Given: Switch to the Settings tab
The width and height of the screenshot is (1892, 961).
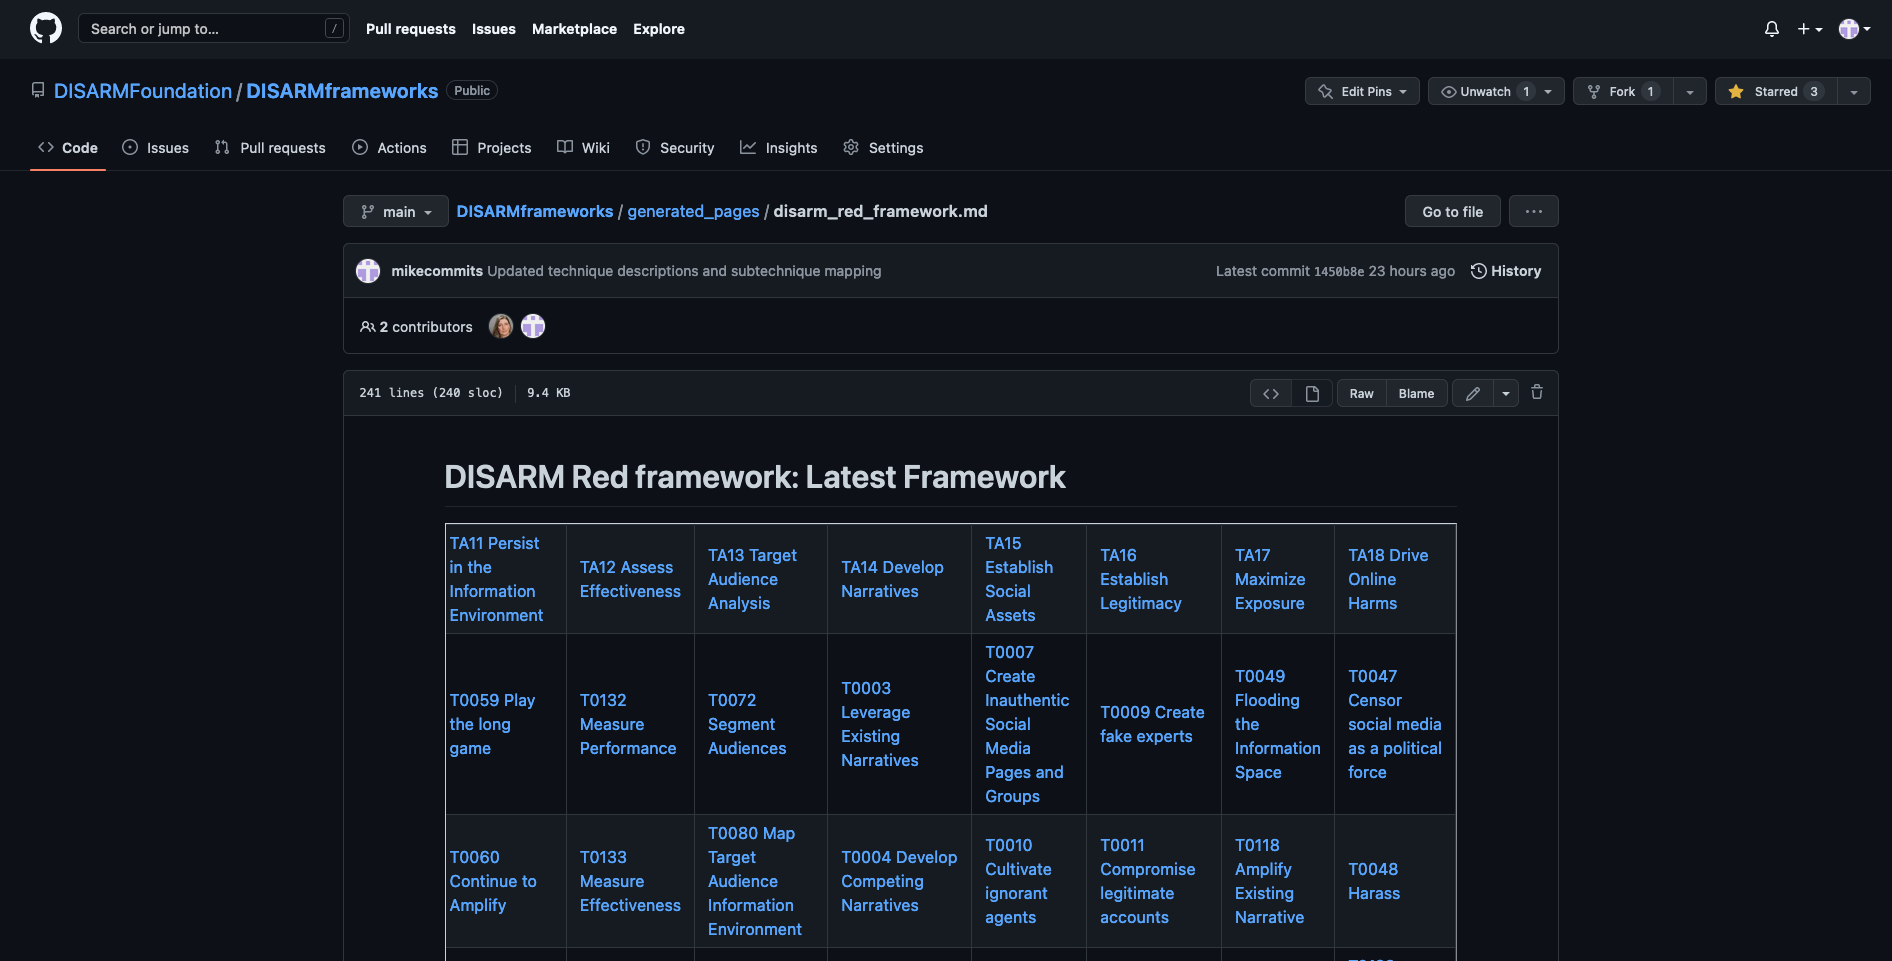Looking at the screenshot, I should tap(883, 148).
